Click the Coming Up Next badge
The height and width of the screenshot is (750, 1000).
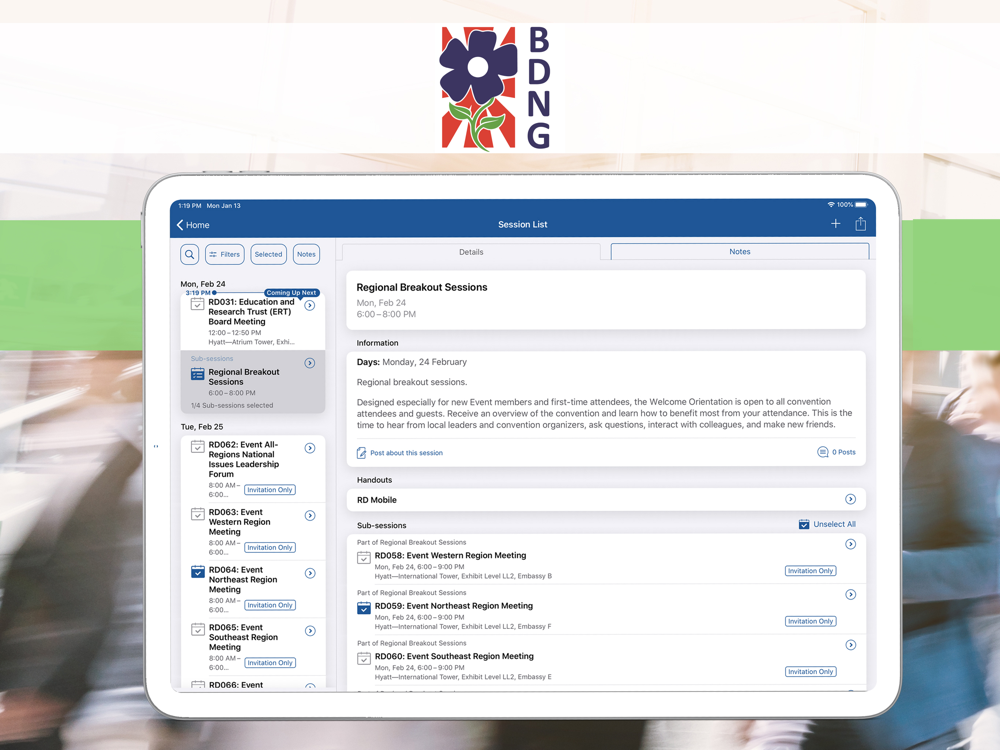point(291,293)
